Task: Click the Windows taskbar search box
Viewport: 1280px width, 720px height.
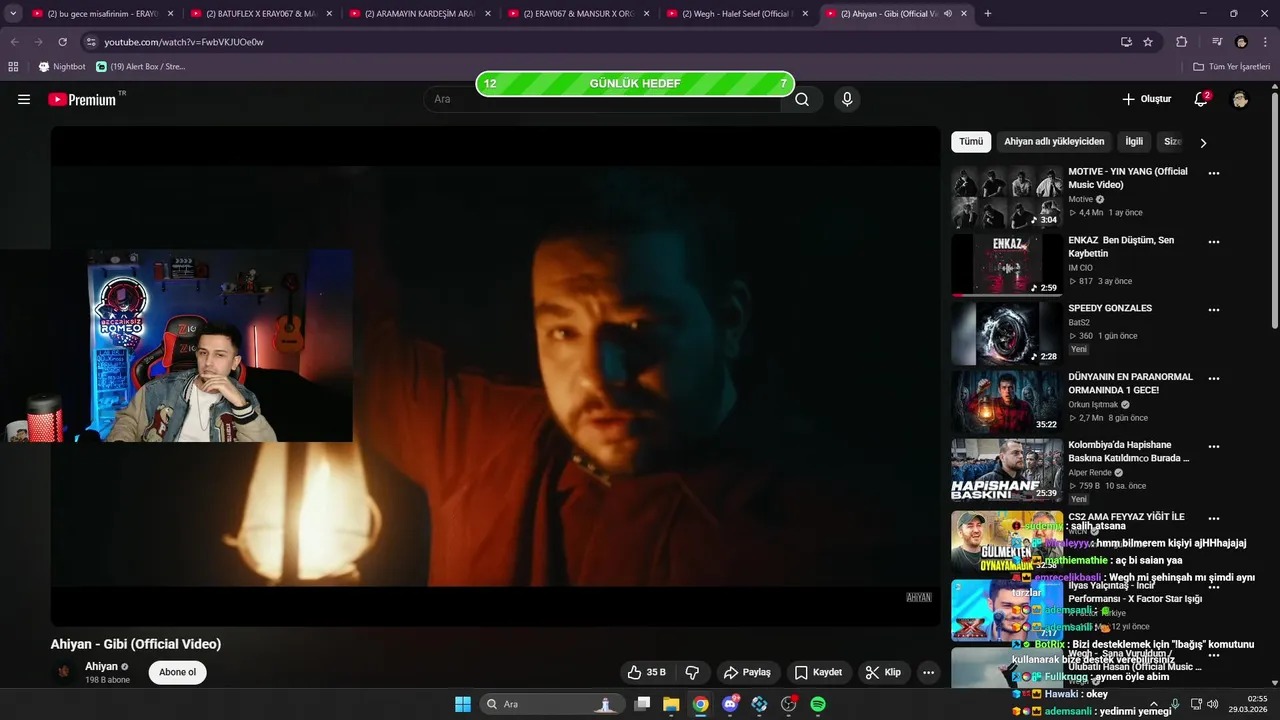Action: coord(550,704)
